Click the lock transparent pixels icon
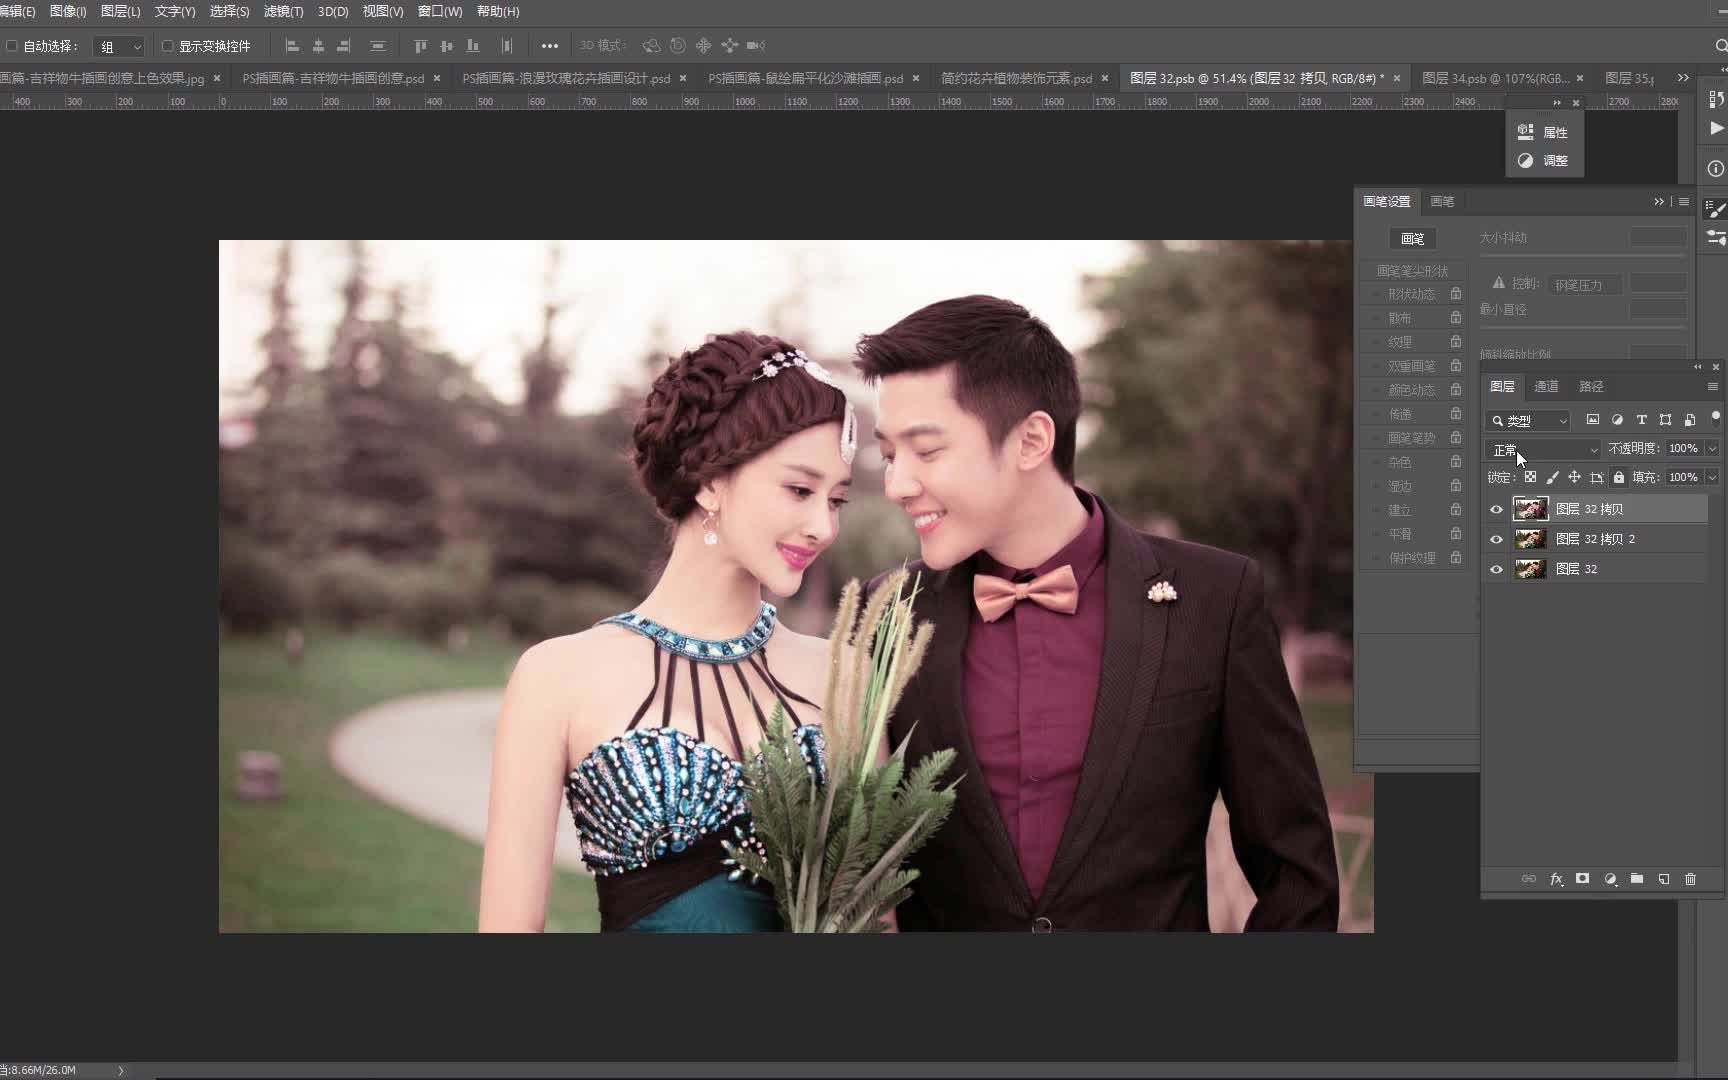The image size is (1728, 1080). pos(1530,478)
